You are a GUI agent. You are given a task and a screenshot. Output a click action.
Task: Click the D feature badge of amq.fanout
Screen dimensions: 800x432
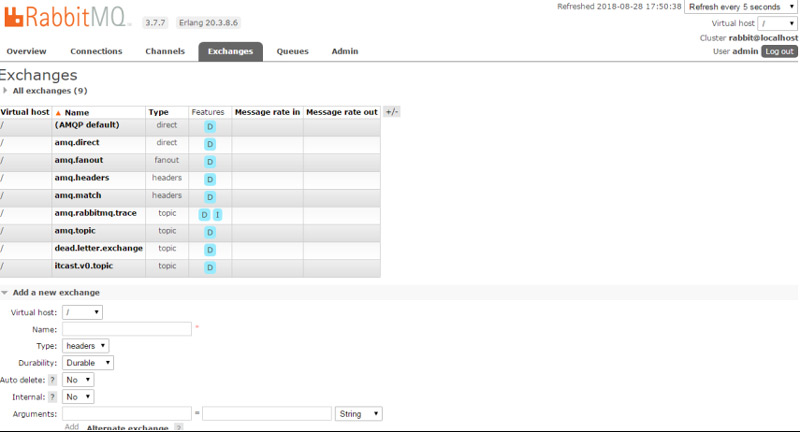(210, 162)
